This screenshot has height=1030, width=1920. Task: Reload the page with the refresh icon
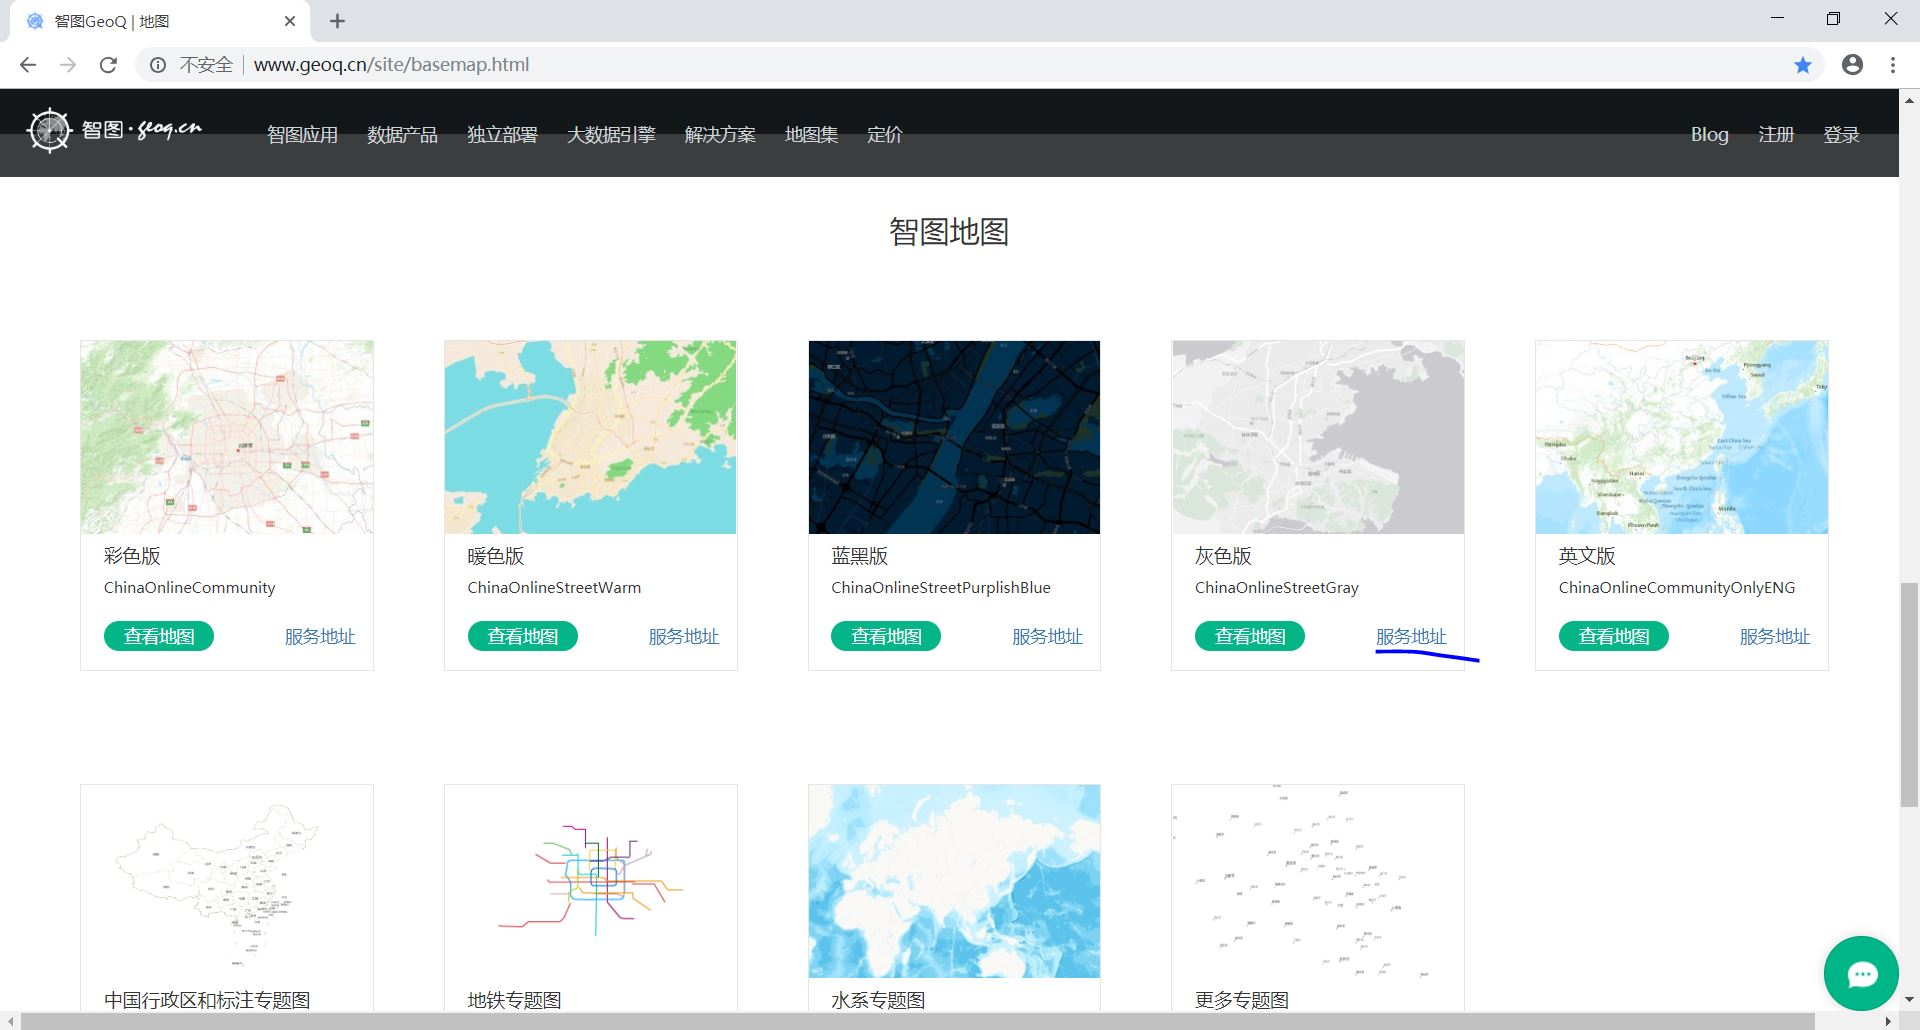pos(108,64)
